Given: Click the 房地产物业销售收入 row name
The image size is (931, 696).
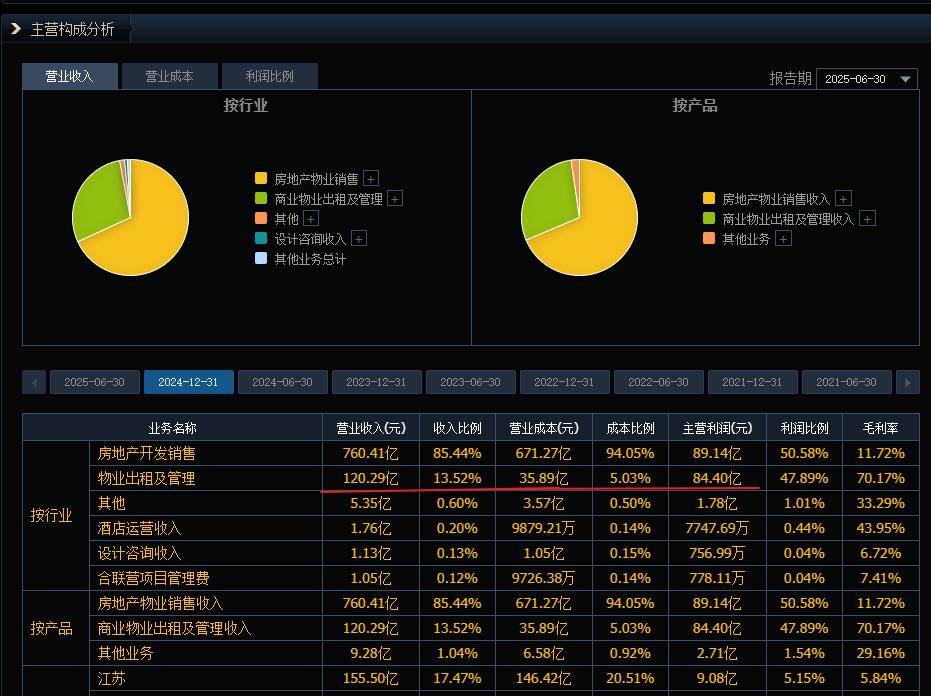Looking at the screenshot, I should pyautogui.click(x=160, y=603).
